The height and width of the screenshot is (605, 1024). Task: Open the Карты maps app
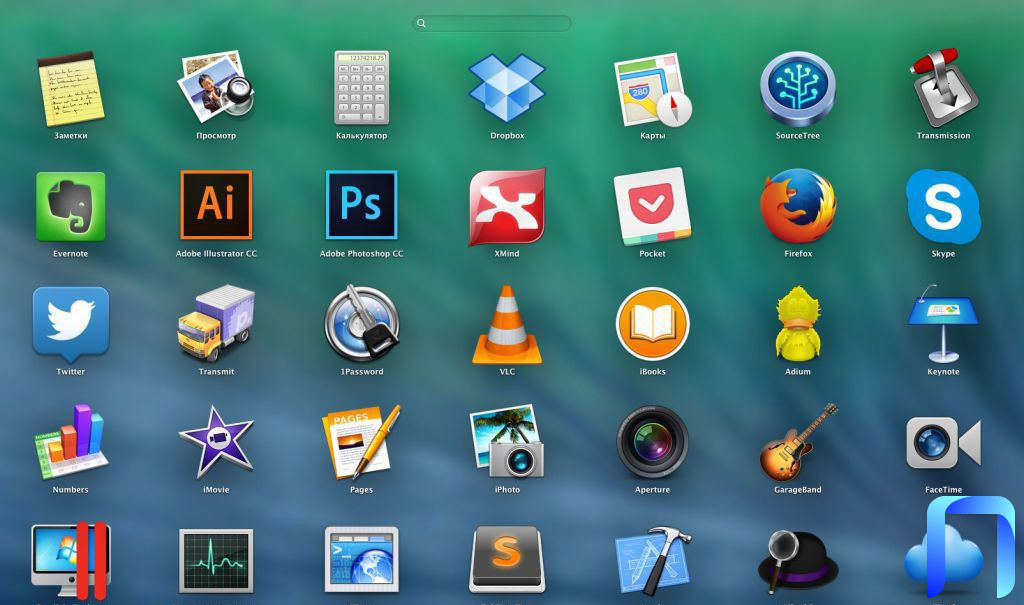point(652,90)
